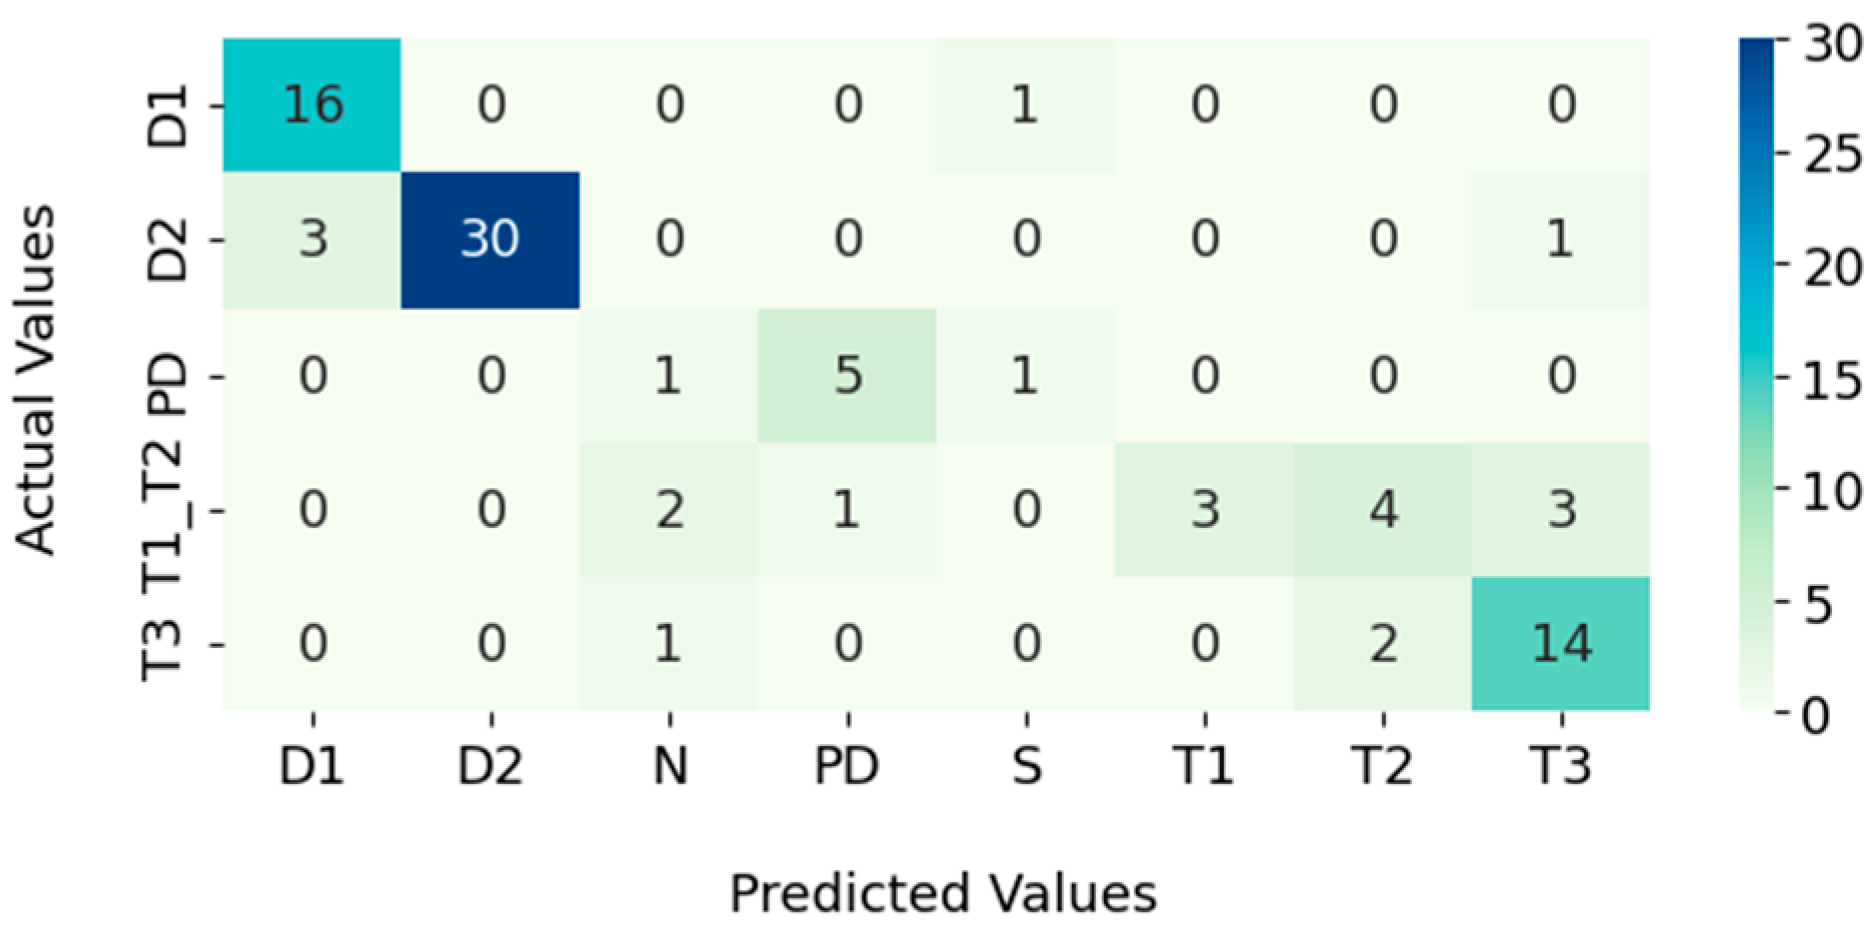Click the Predicted Values axis title
1875x938 pixels.
pos(942,893)
